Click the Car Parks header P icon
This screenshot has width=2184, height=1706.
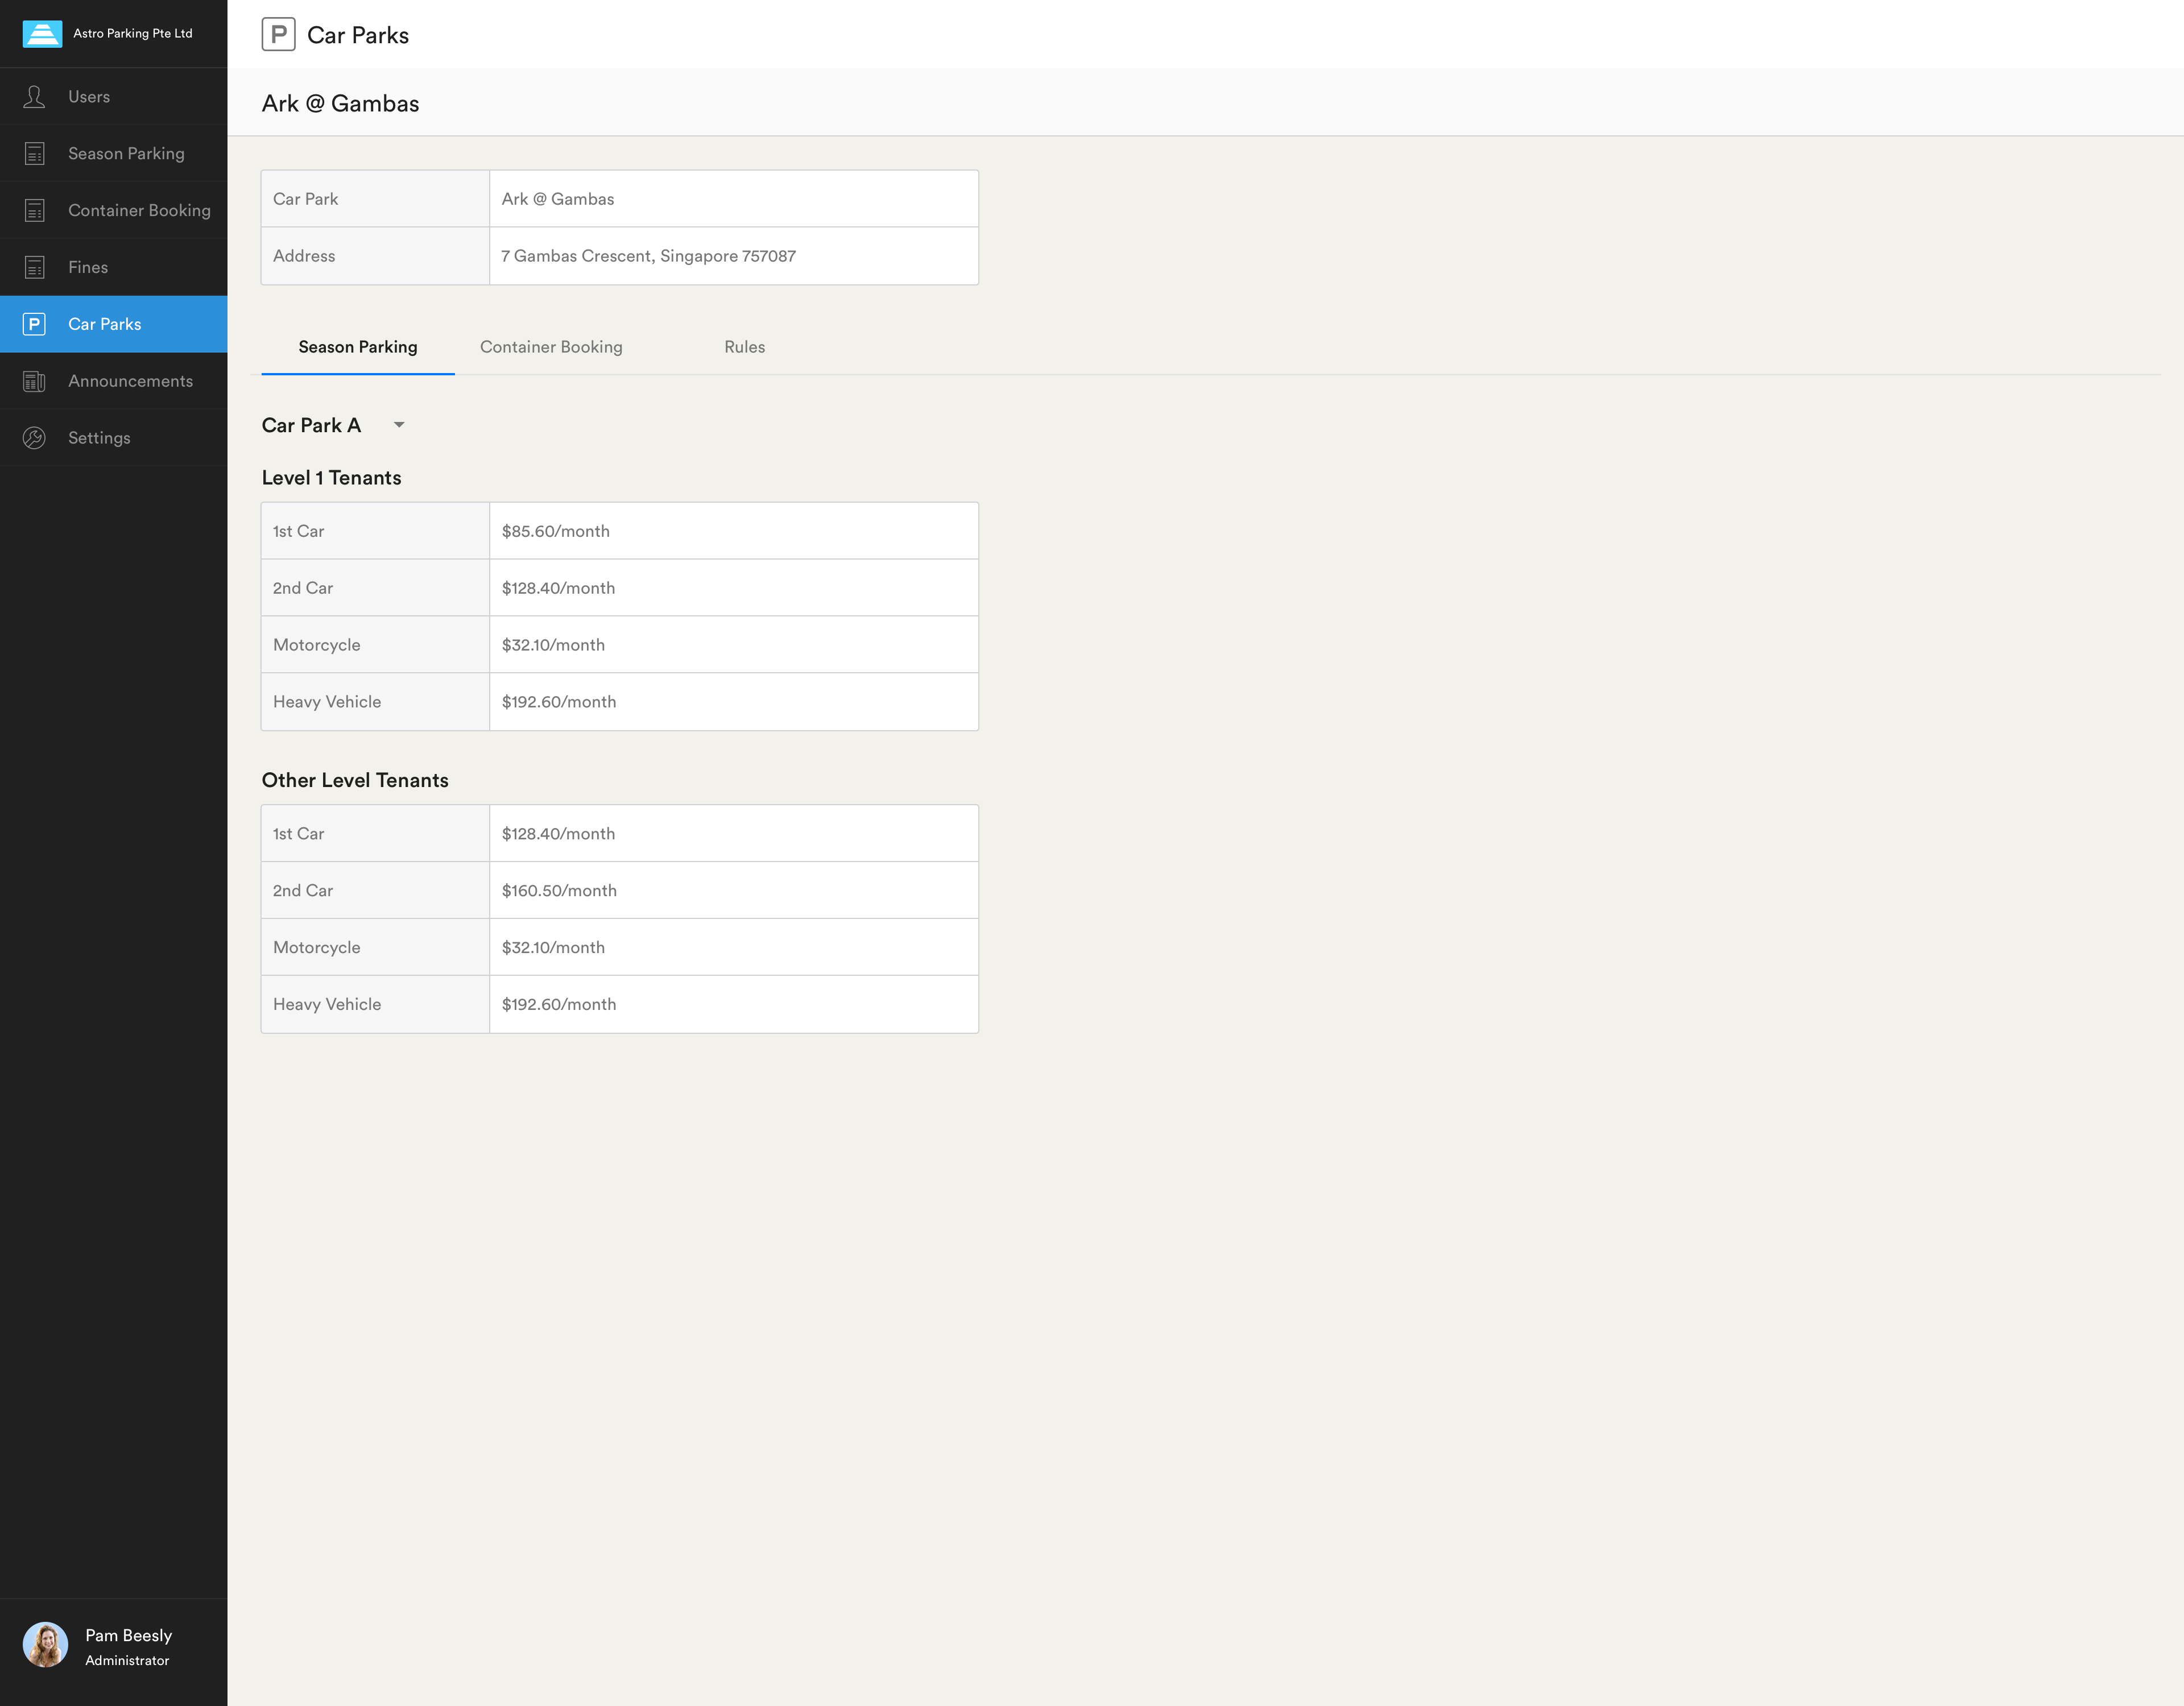click(278, 35)
